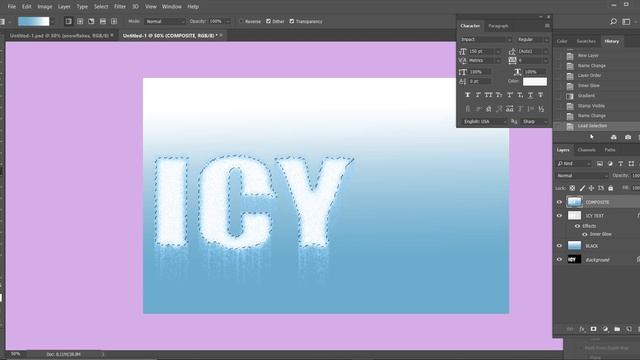Open the font size dropdown
The height and width of the screenshot is (360, 640).
pyautogui.click(x=498, y=51)
